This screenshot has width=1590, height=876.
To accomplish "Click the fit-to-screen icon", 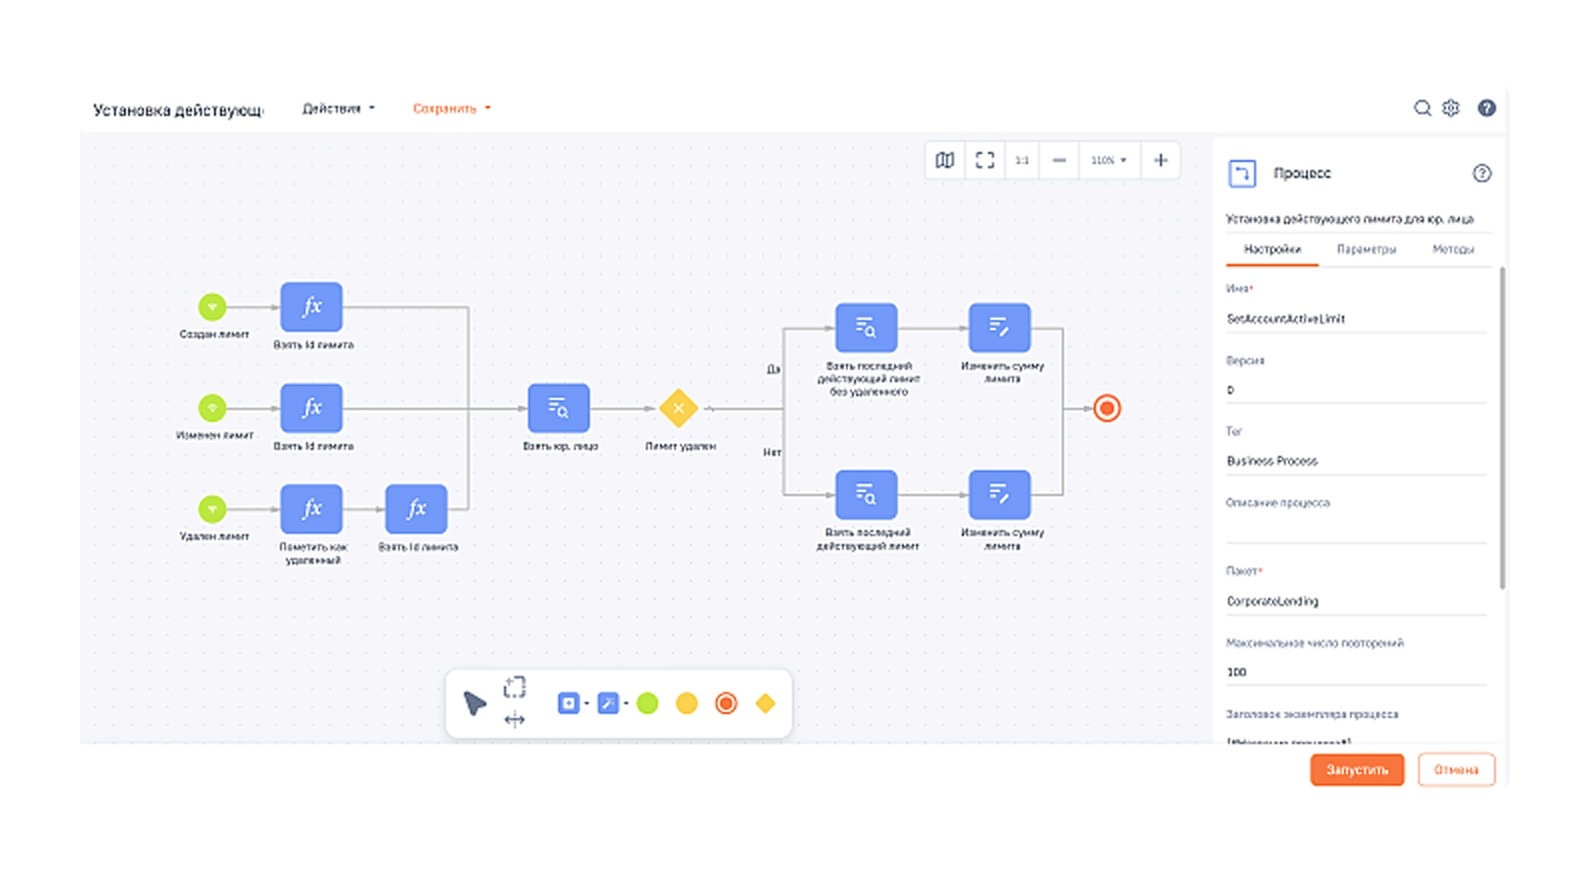I will click(985, 160).
